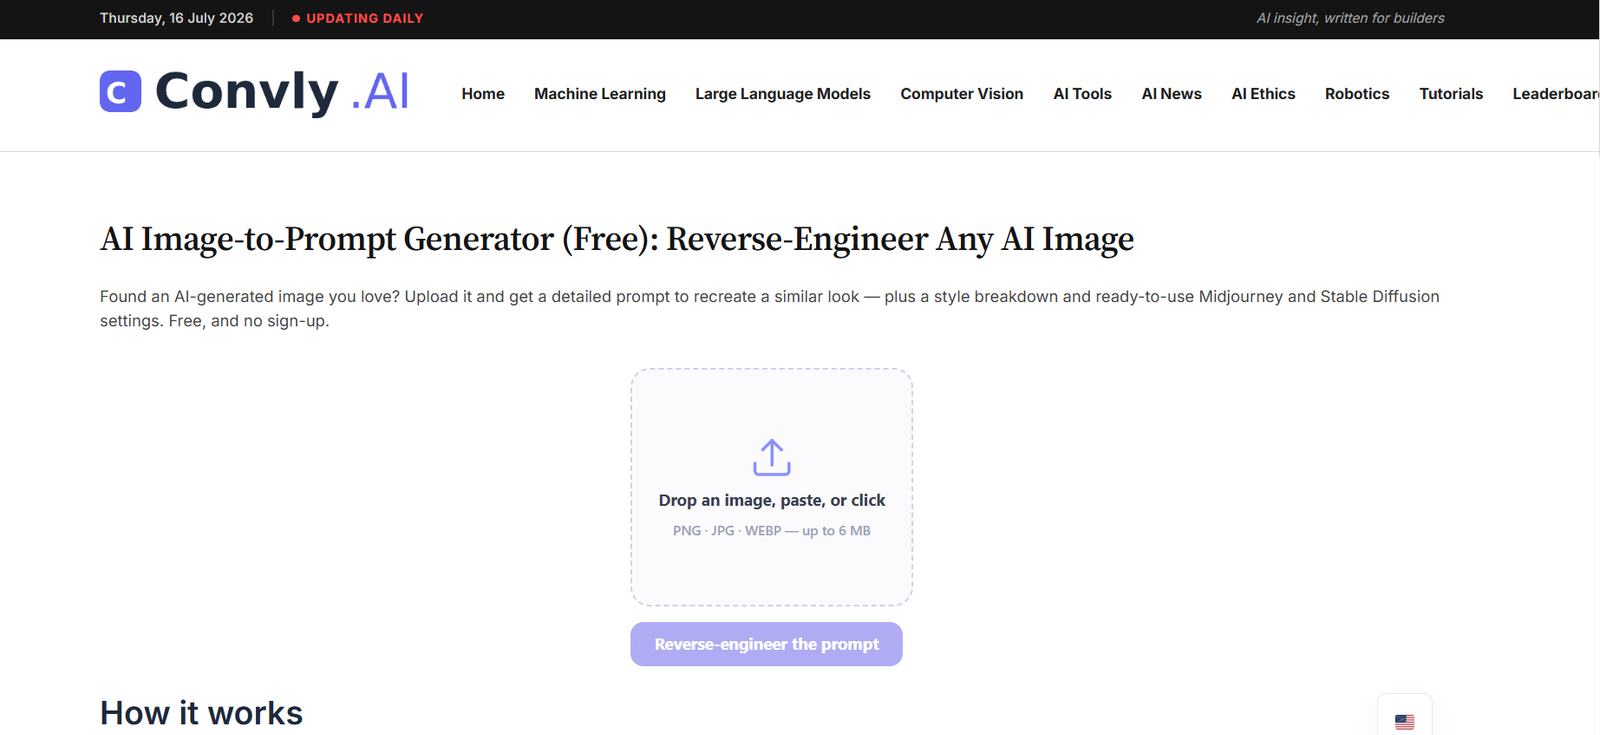Open Large Language Models menu item
Screen dimensions: 1600x735
(783, 94)
